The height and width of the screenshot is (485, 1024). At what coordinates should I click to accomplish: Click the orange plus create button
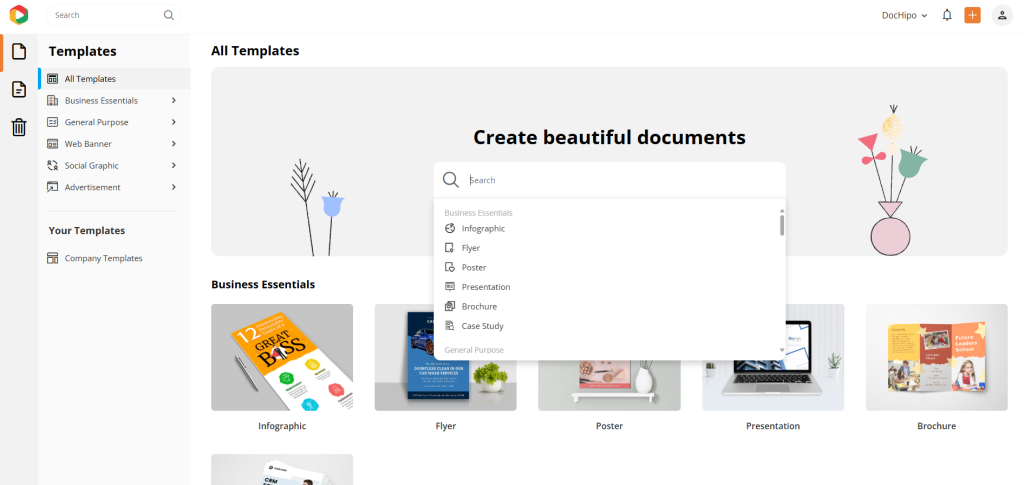point(972,15)
